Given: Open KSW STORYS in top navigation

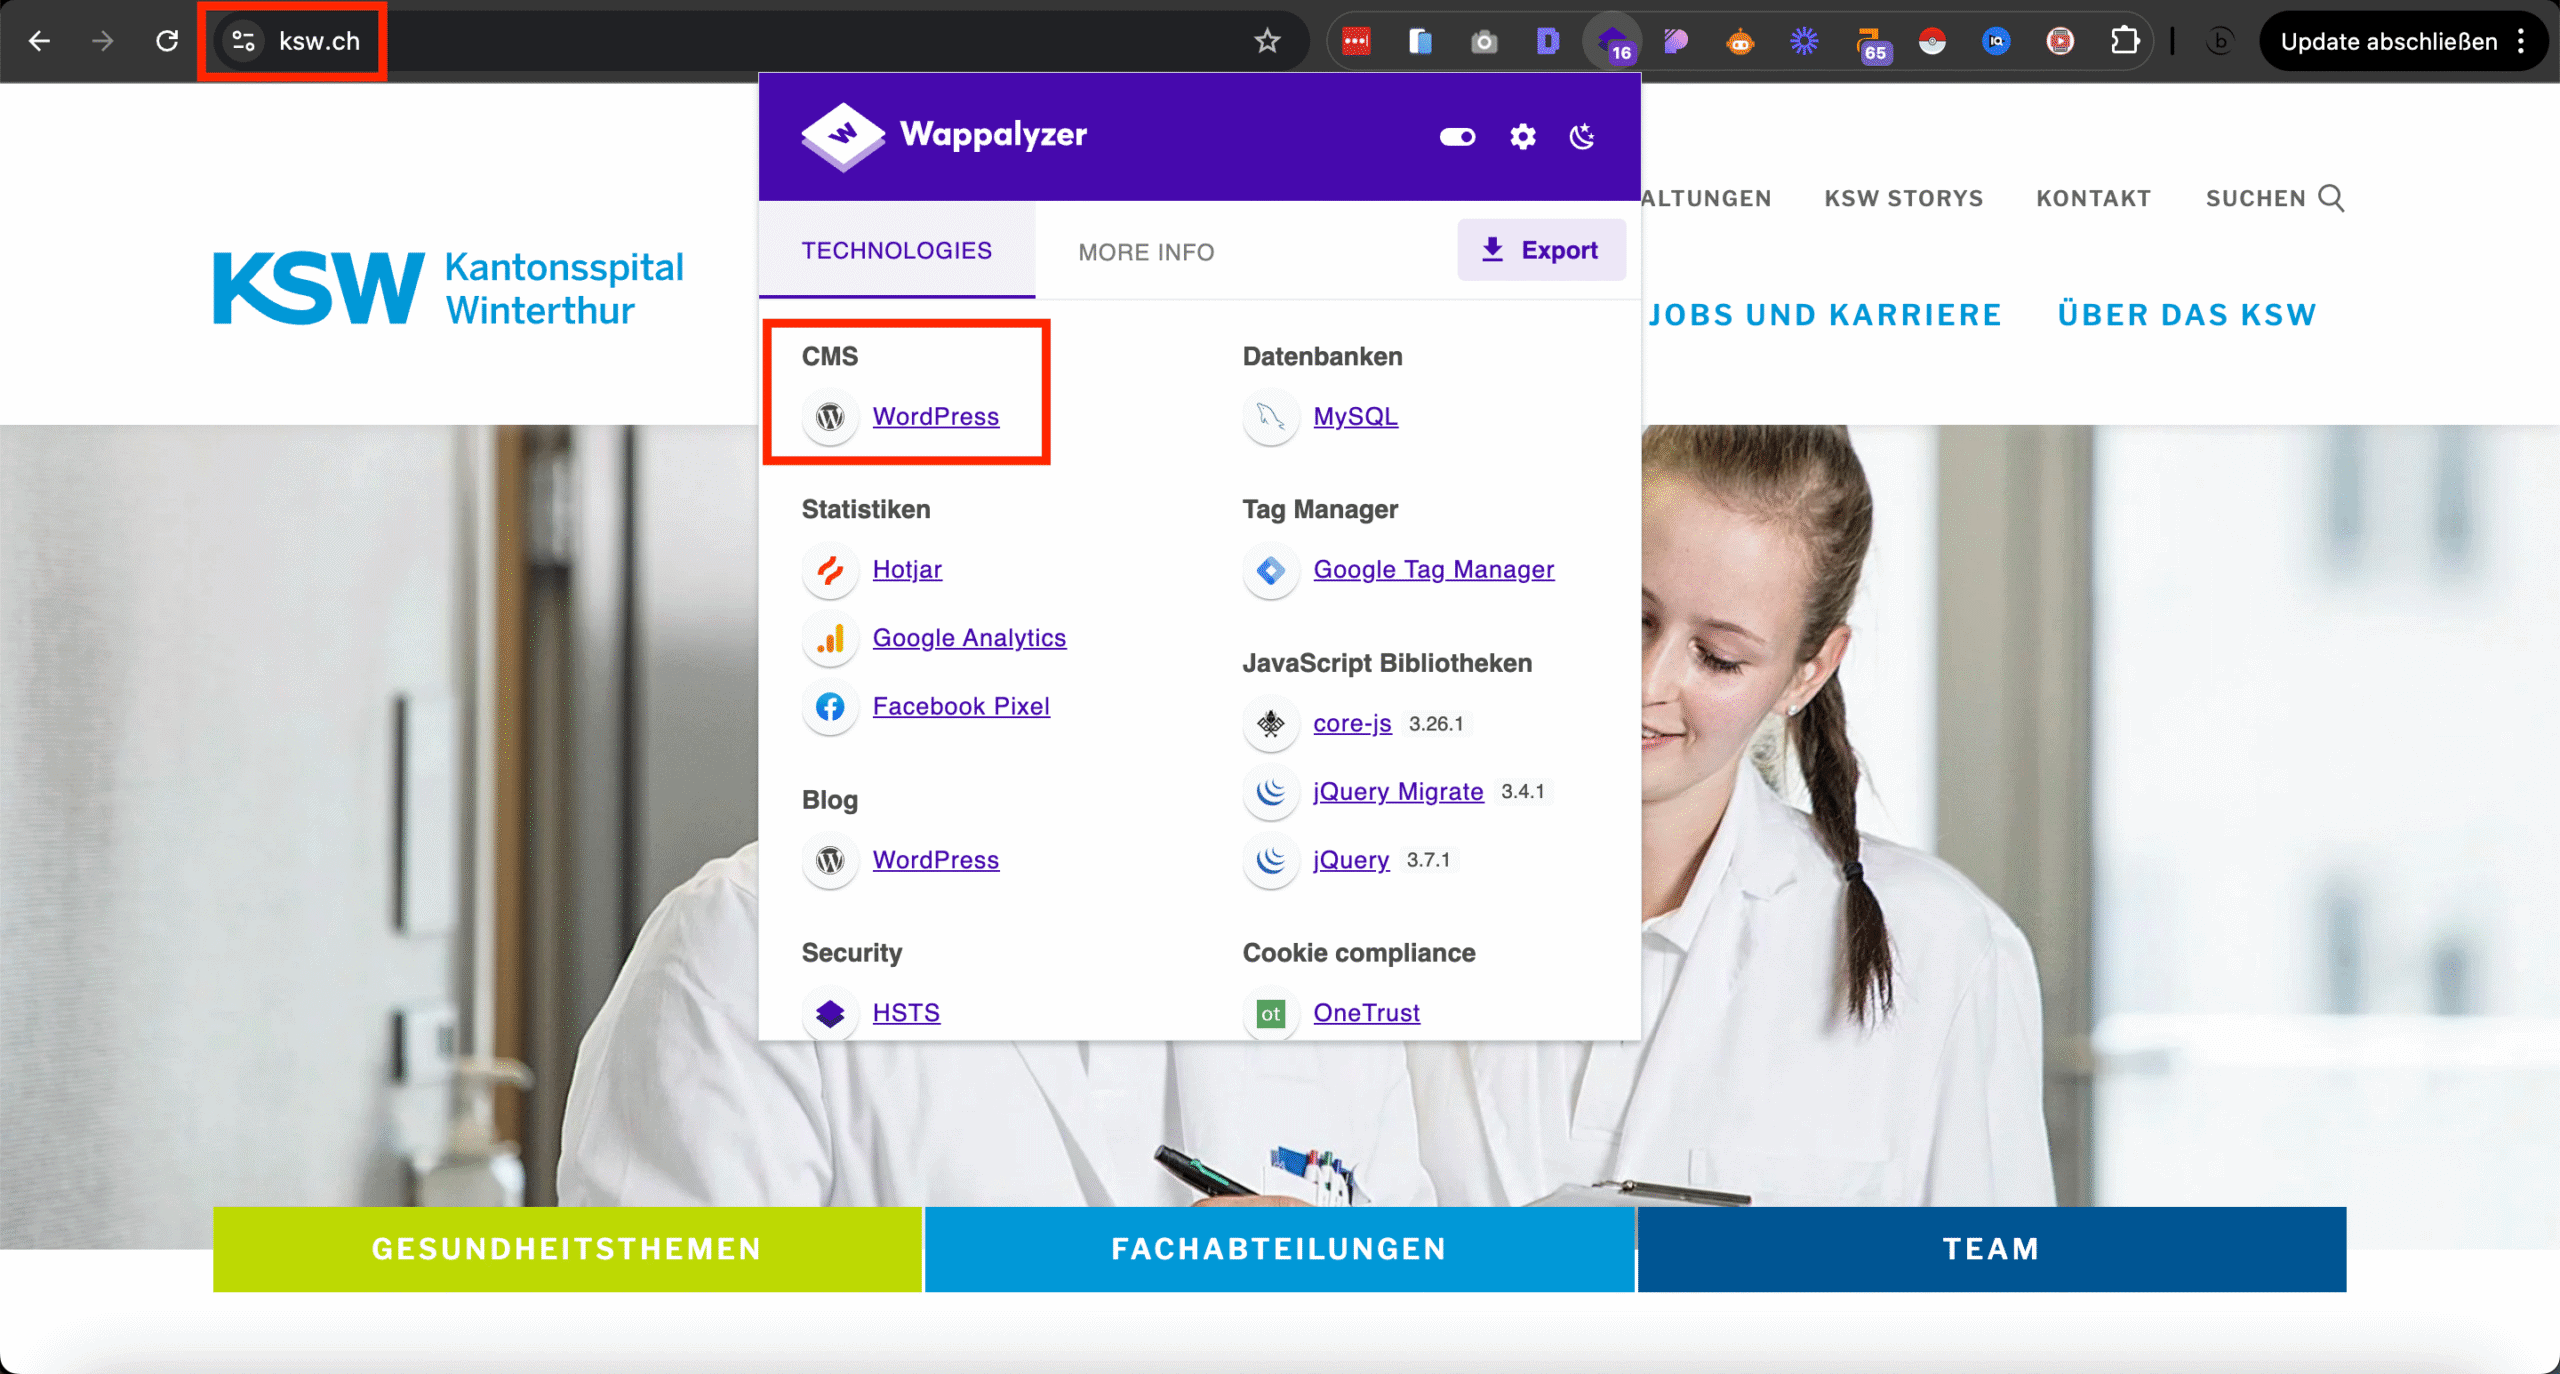Looking at the screenshot, I should [x=1904, y=198].
